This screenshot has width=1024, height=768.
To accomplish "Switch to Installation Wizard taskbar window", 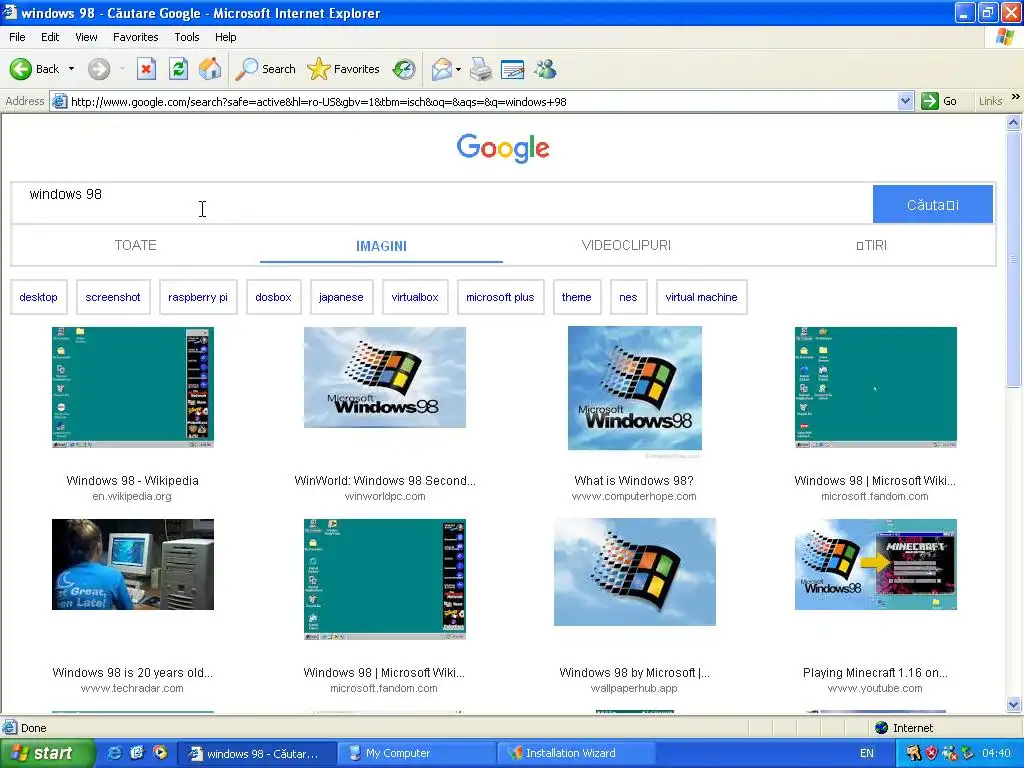I will (577, 753).
